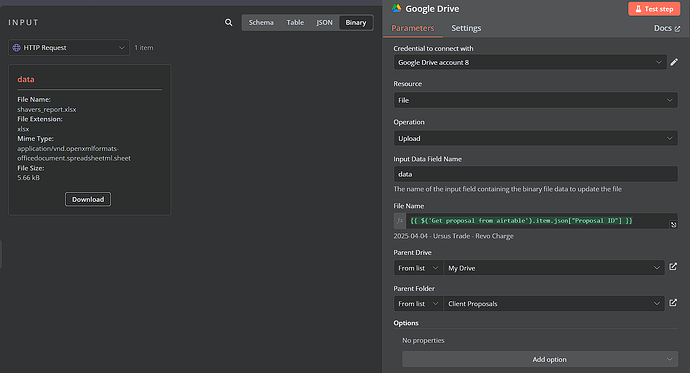Click the fx expression icon
The height and width of the screenshot is (373, 690).
coord(400,221)
